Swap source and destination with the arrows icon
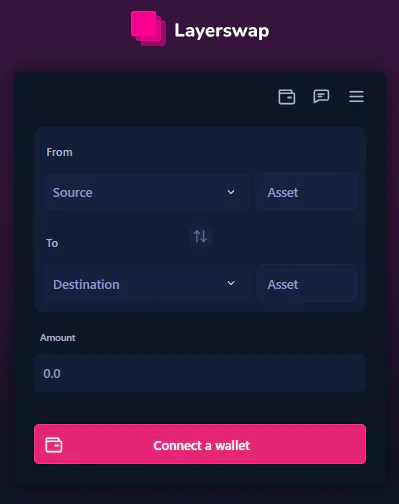The height and width of the screenshot is (504, 399). 200,236
